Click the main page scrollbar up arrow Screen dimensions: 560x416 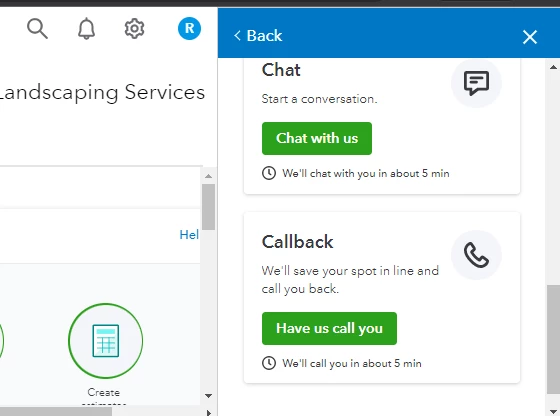coord(208,176)
